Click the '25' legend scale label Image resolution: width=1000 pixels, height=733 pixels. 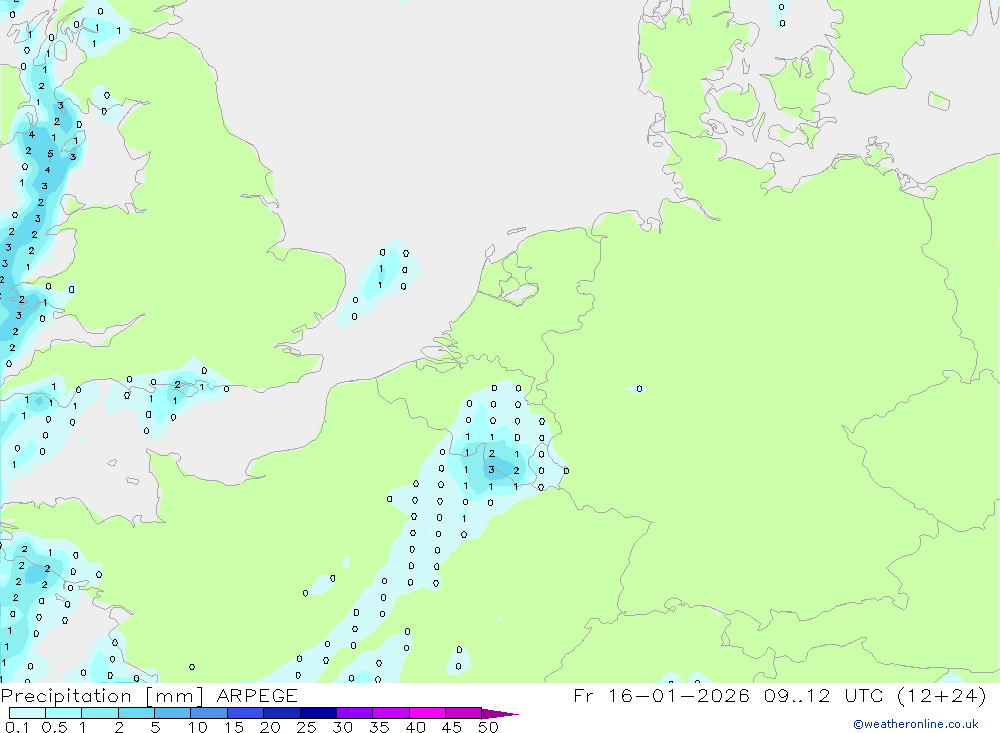click(306, 727)
